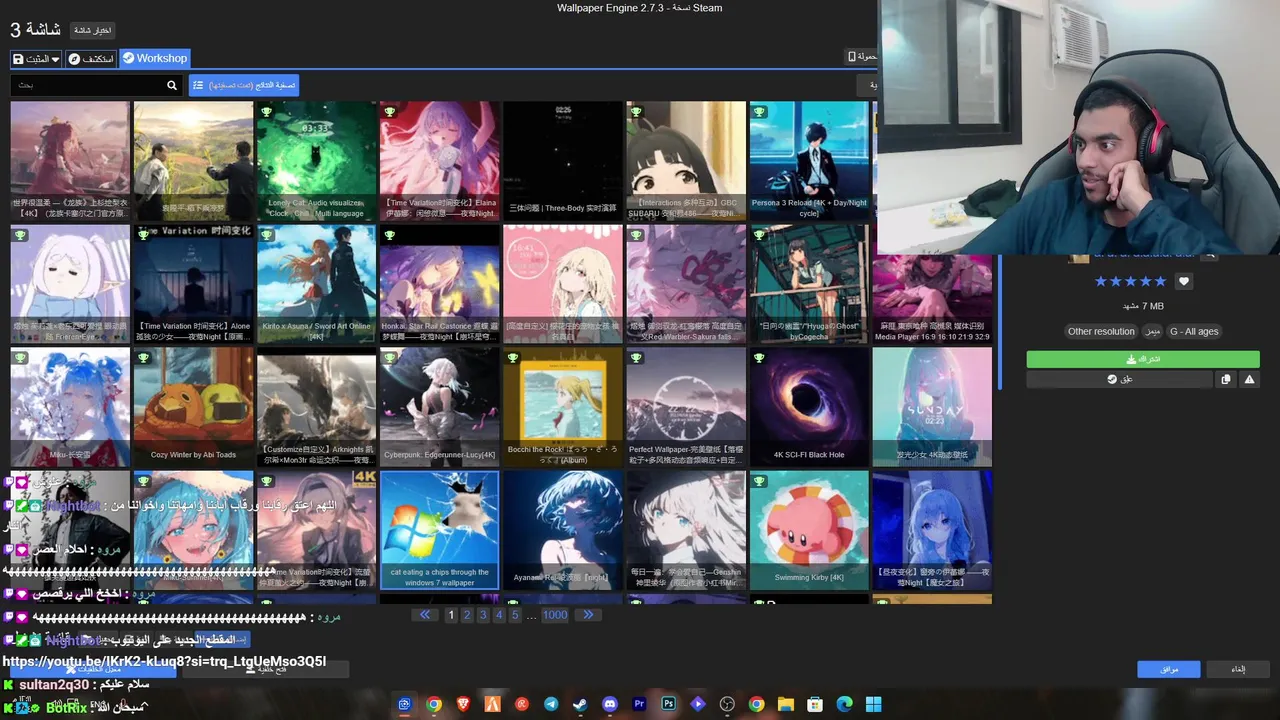Image resolution: width=1280 pixels, height=720 pixels.
Task: Jump to results page 1000
Action: tap(555, 615)
